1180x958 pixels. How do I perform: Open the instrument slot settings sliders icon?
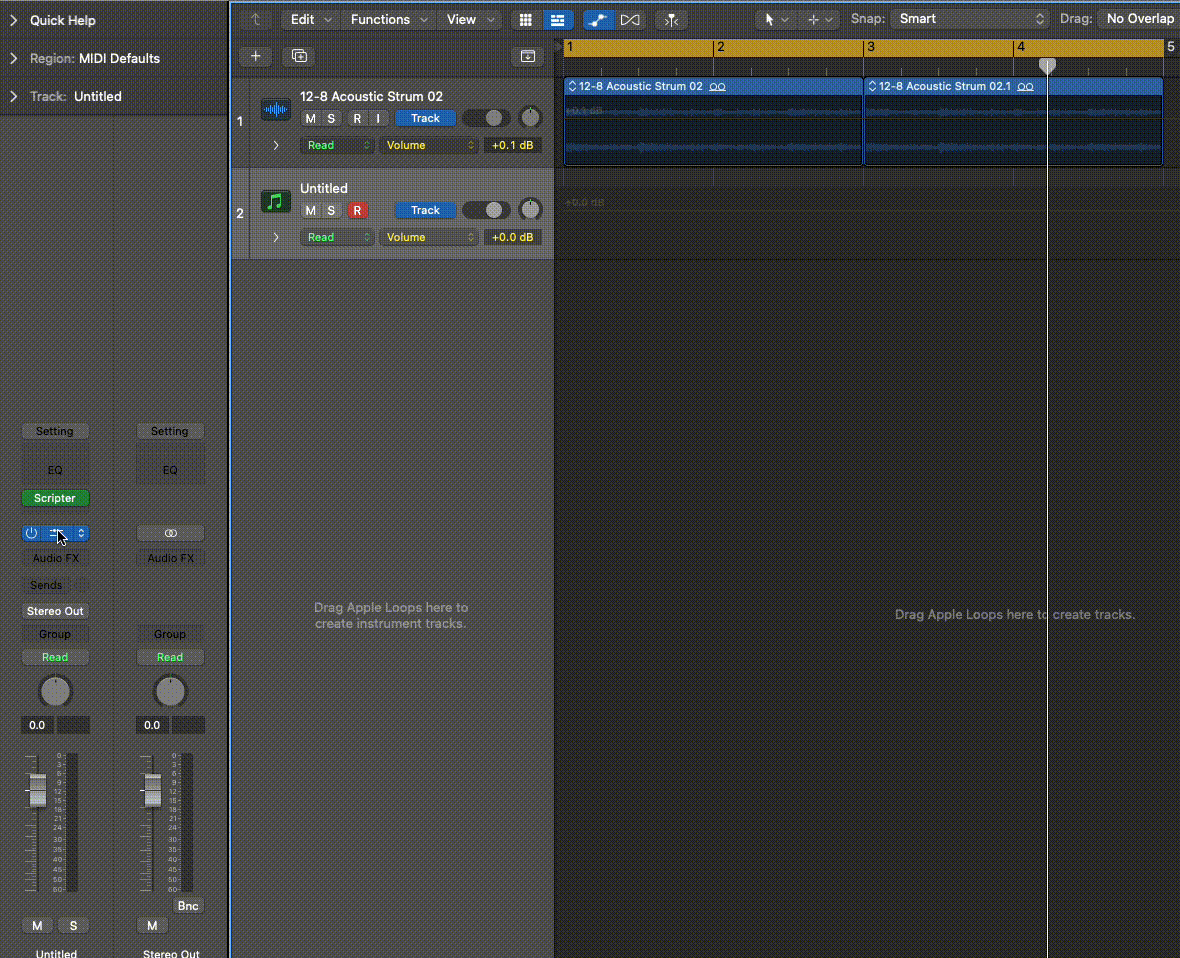[x=57, y=533]
